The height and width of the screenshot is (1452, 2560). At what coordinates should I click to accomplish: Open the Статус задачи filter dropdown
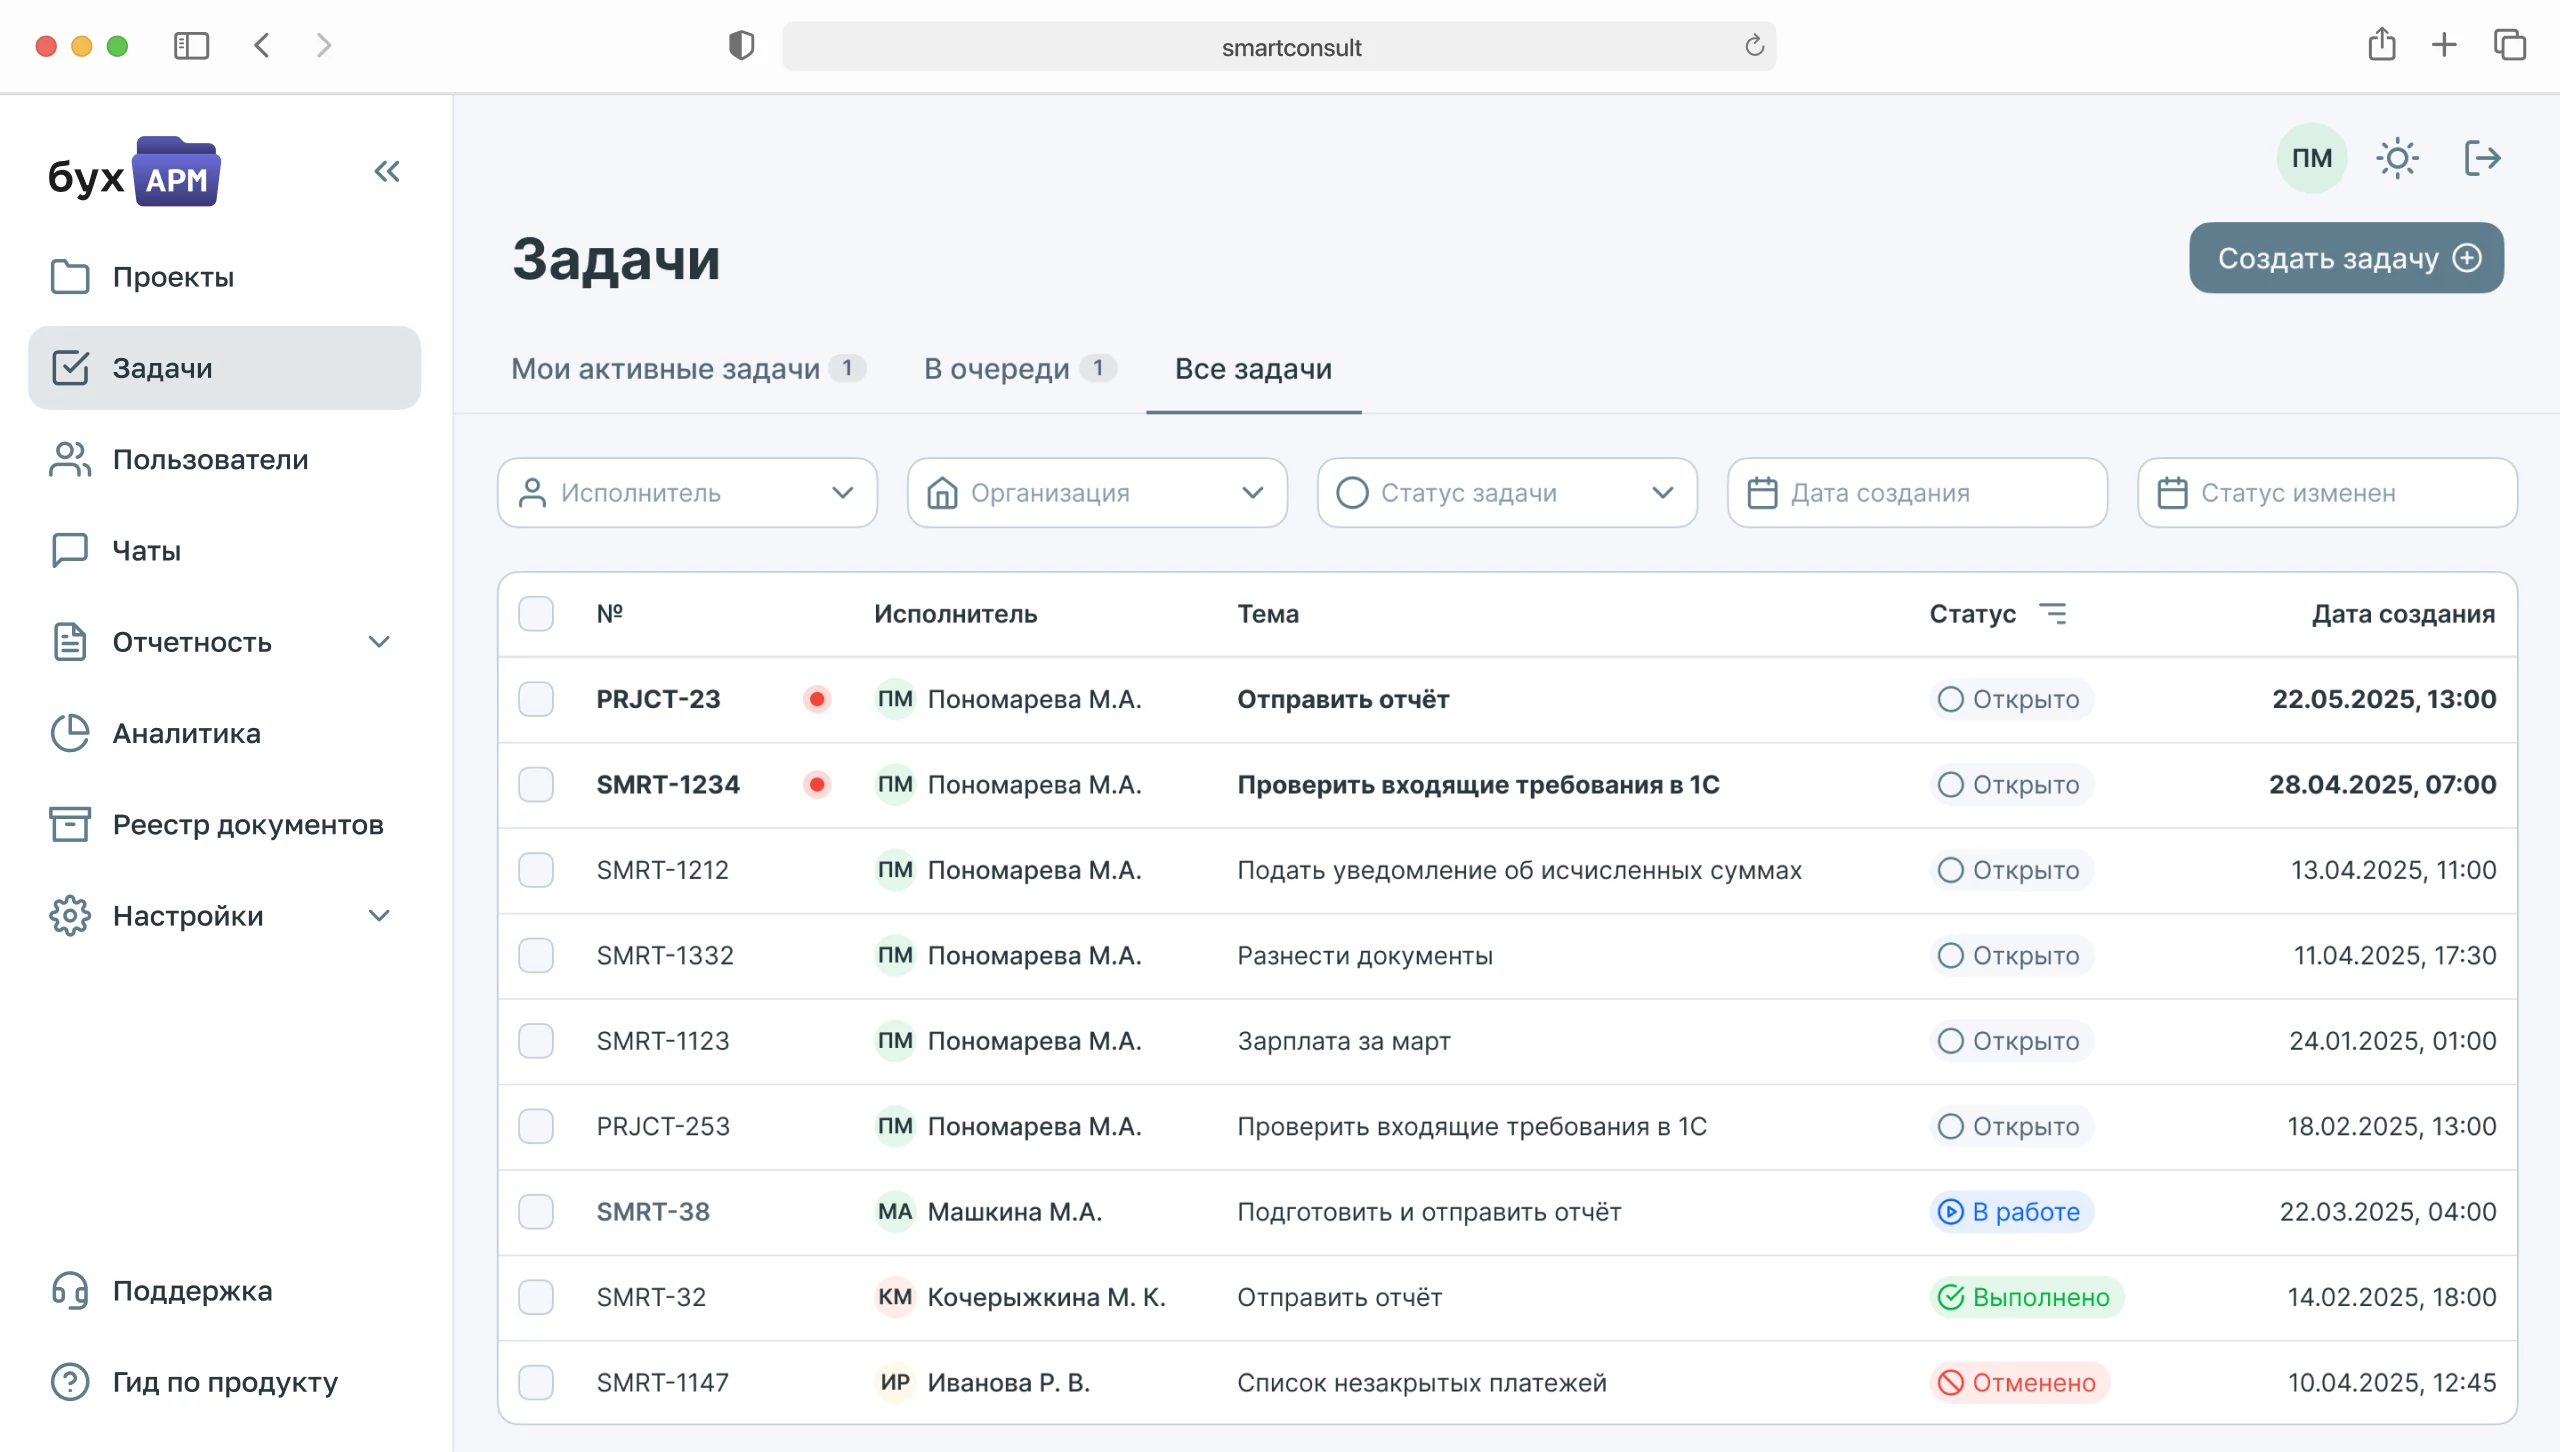pyautogui.click(x=1507, y=493)
